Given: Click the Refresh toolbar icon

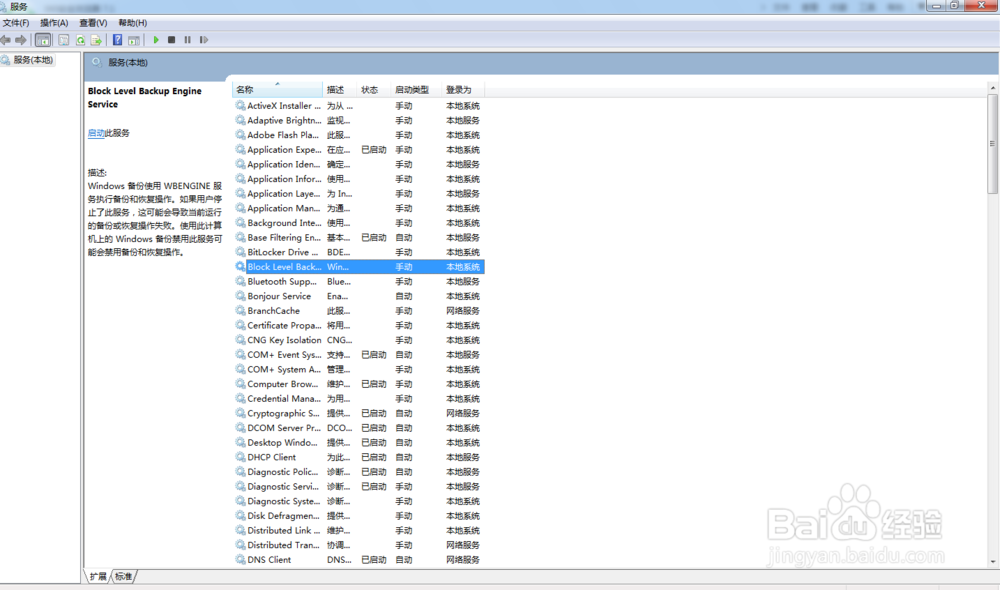Looking at the screenshot, I should (80, 40).
